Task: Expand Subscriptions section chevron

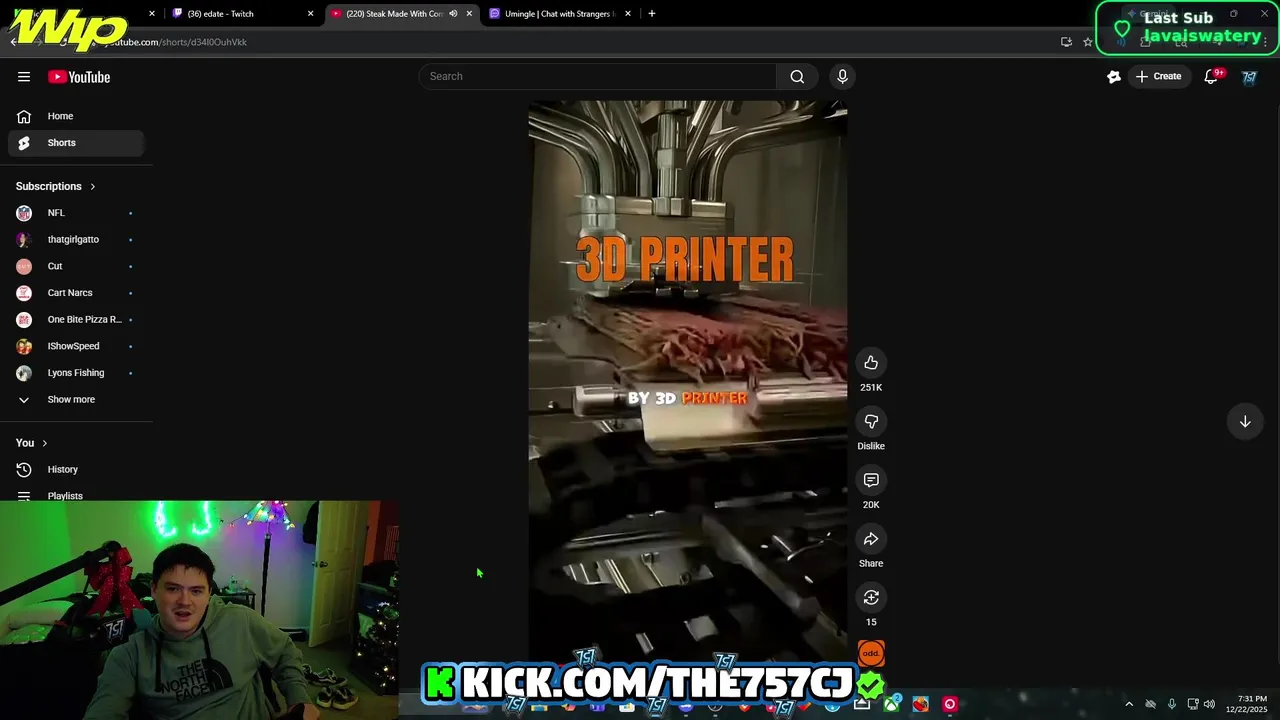Action: (93, 186)
